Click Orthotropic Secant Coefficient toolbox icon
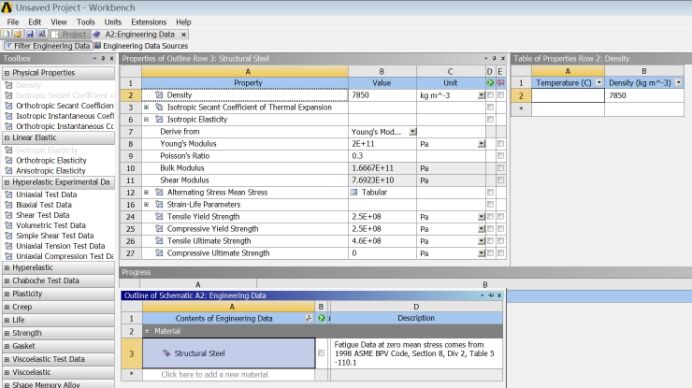The height and width of the screenshot is (388, 692). (8, 106)
